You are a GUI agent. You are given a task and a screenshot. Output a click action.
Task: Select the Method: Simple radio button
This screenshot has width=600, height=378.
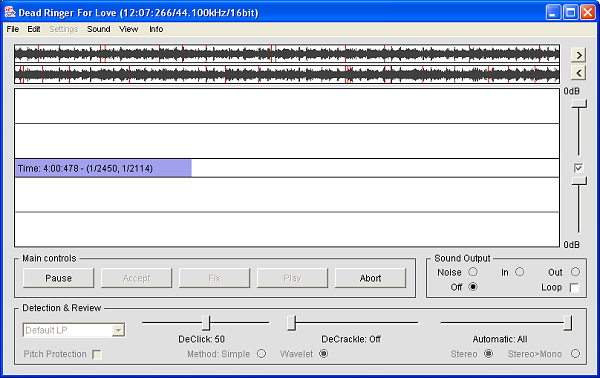(261, 354)
